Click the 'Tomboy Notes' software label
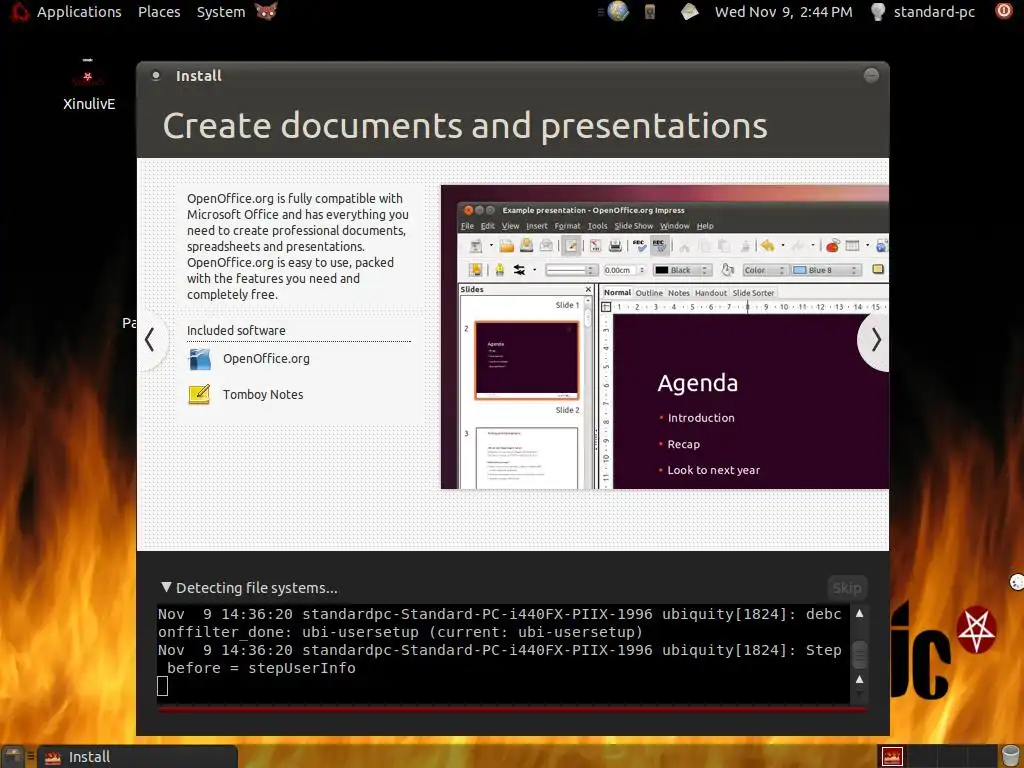1024x768 pixels. [x=263, y=394]
